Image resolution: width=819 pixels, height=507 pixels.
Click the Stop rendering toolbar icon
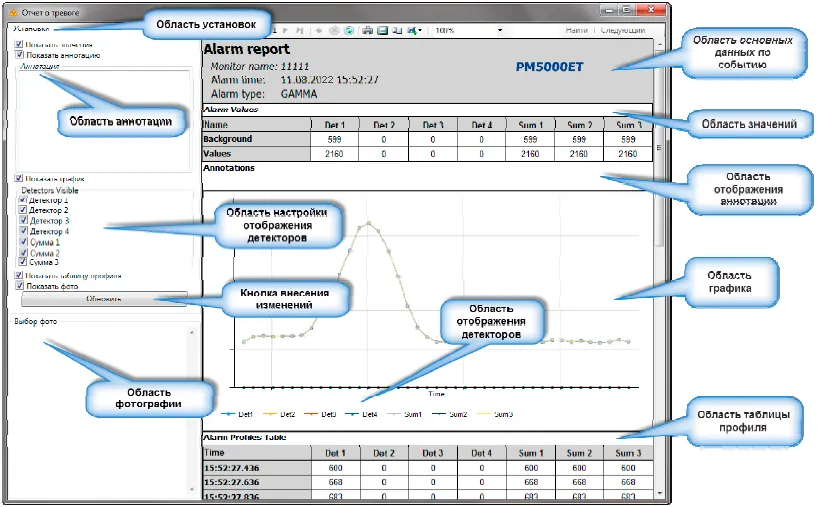[x=335, y=31]
